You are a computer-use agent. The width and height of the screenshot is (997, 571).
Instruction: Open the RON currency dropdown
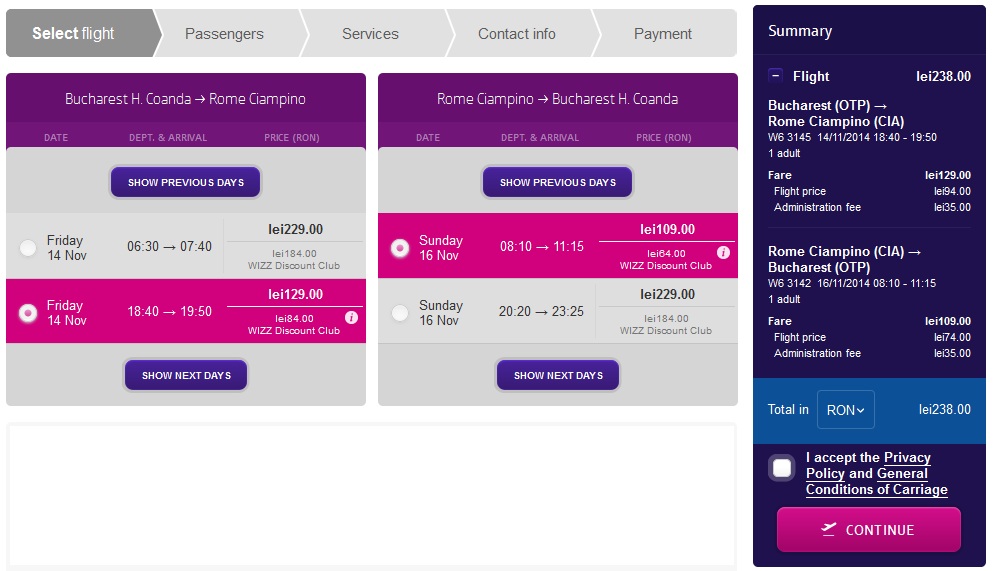click(845, 410)
